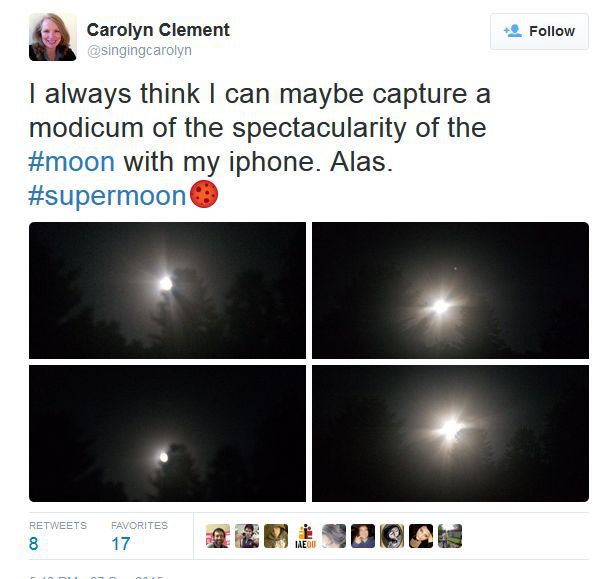Open the second avatar in the favoriters list
The image size is (615, 579).
coord(247,536)
